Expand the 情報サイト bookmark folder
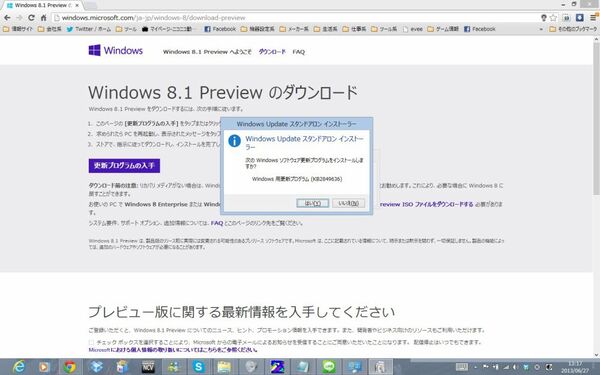The image size is (600, 375). tap(18, 29)
